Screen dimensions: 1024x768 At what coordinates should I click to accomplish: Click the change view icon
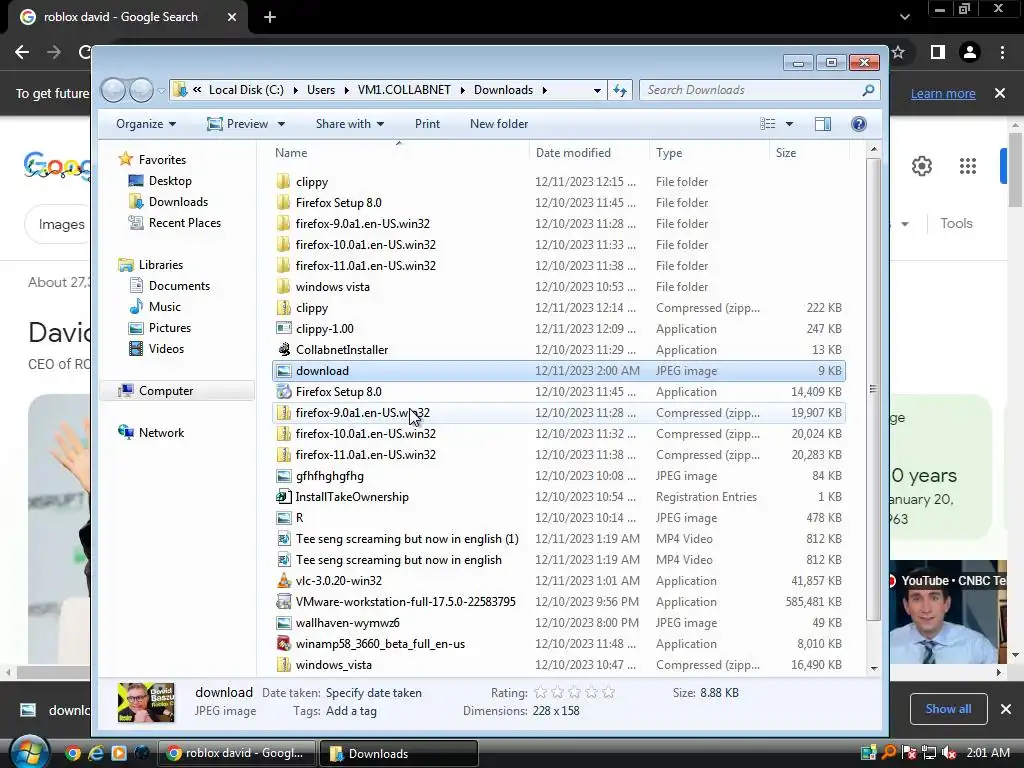pos(768,124)
